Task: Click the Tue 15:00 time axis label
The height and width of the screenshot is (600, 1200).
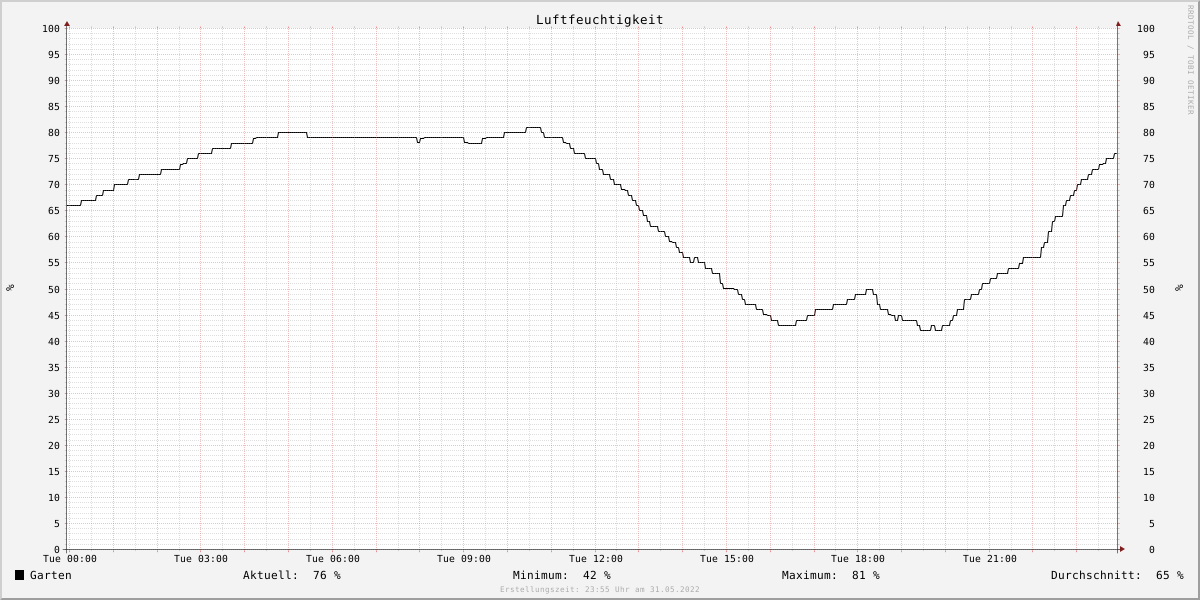Action: [x=727, y=559]
